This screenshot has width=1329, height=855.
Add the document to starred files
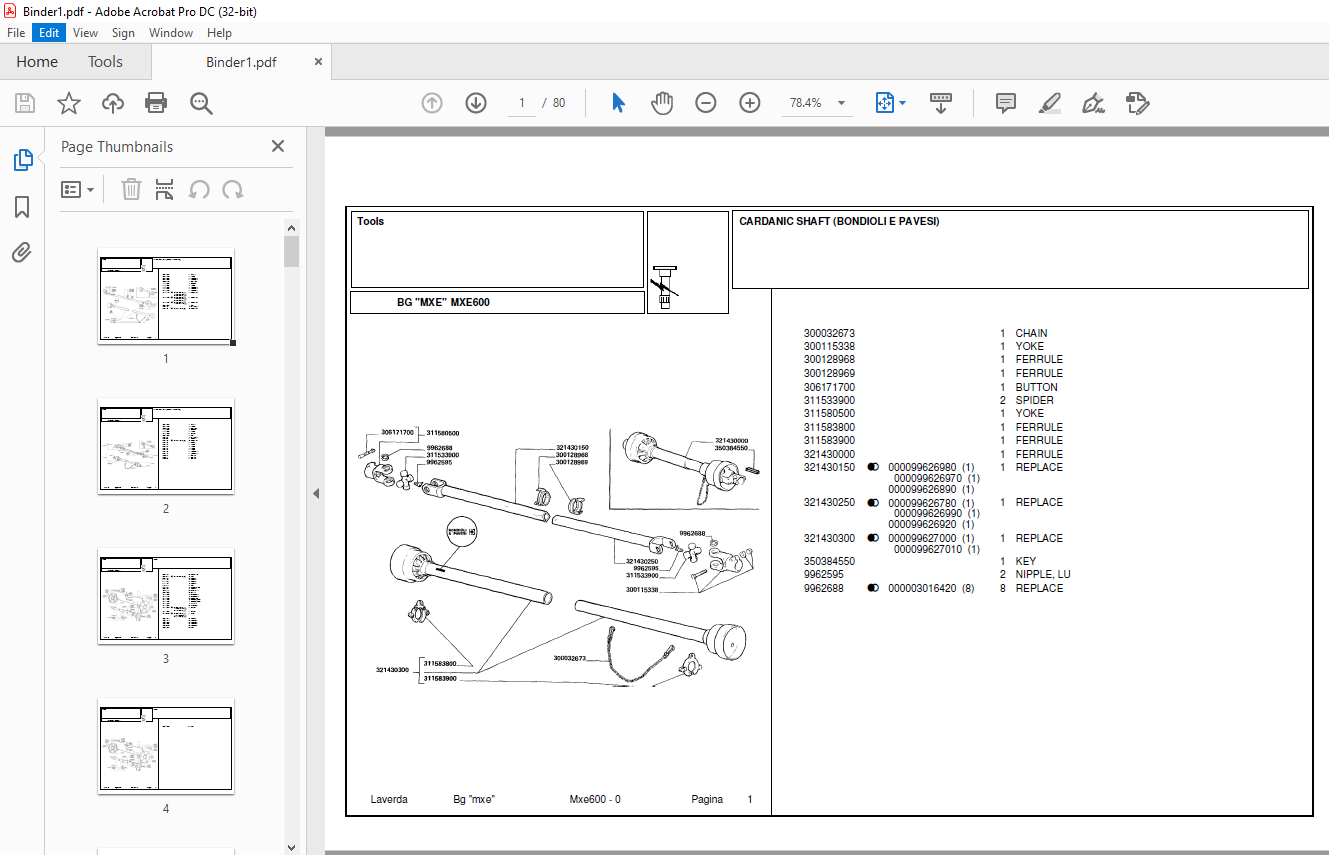coord(68,103)
